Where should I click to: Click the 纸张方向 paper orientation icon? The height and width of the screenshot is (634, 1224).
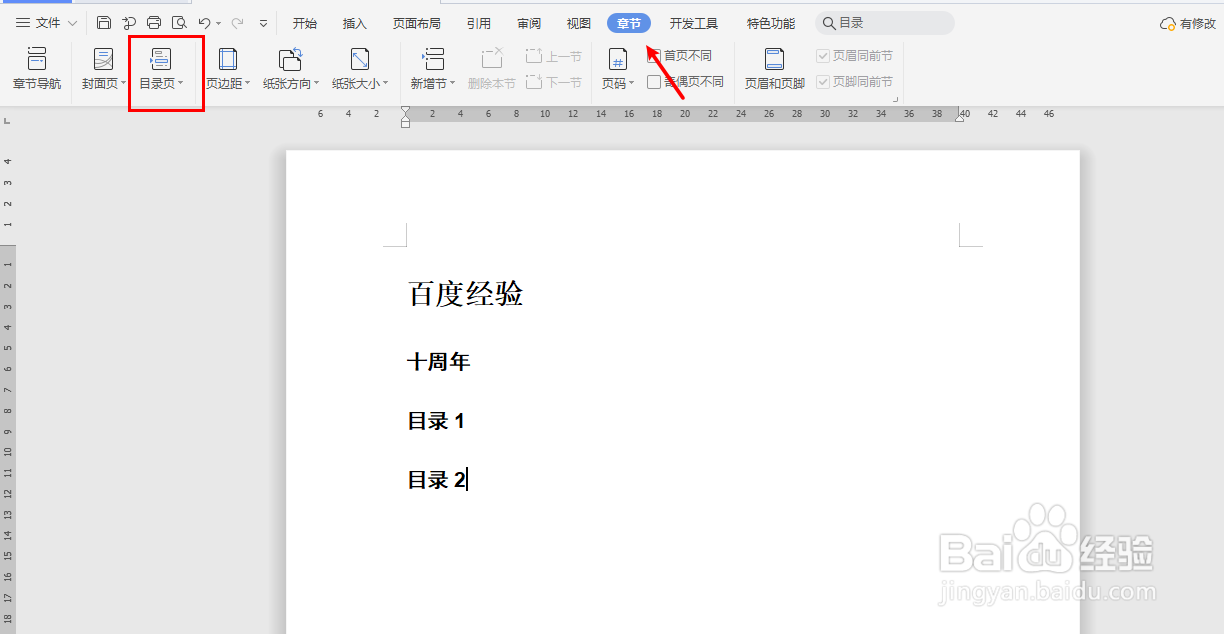point(291,59)
